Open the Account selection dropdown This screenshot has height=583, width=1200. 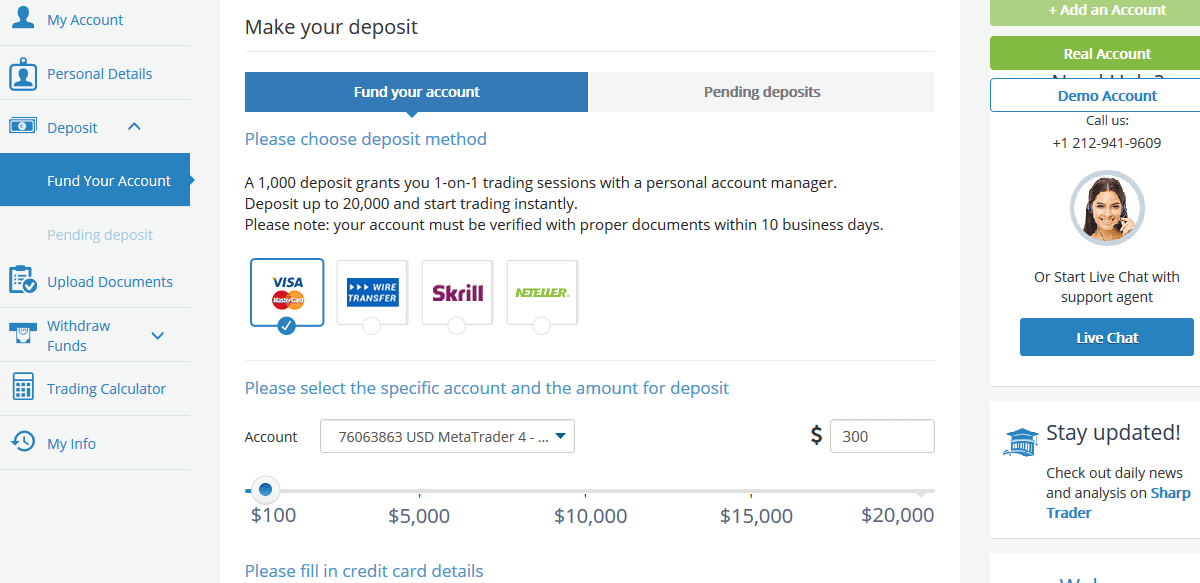point(447,436)
